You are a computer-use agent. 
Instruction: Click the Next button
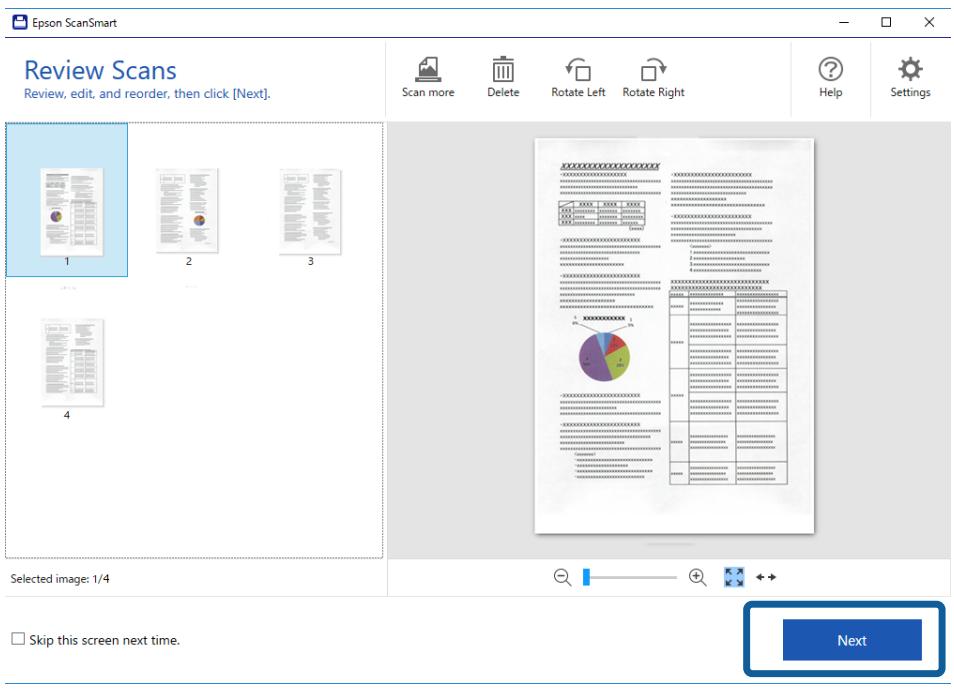852,640
